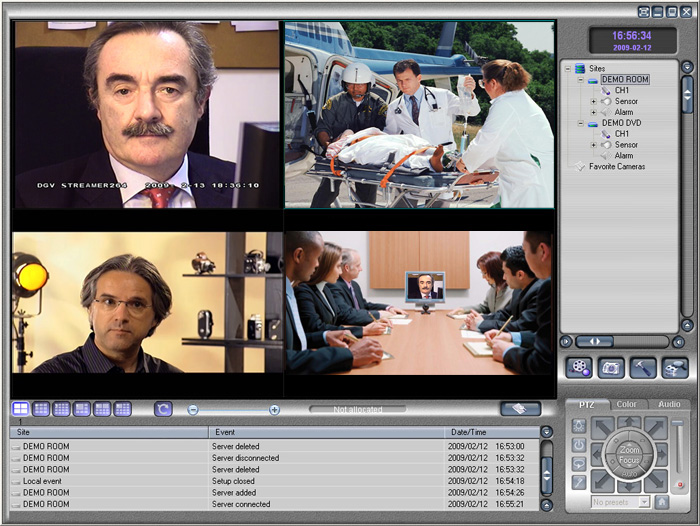Switch to the Audio tab
700x526 pixels.
click(669, 404)
